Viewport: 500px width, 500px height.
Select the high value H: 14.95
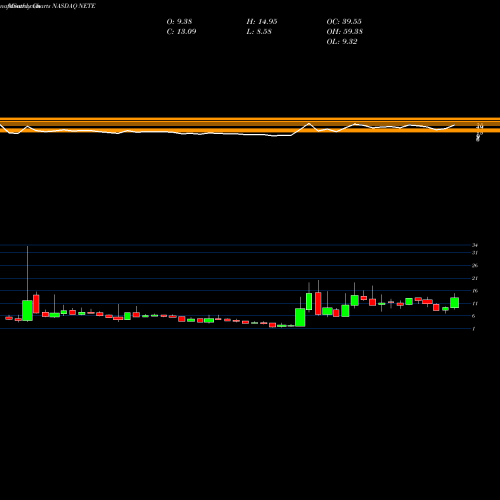[262, 22]
